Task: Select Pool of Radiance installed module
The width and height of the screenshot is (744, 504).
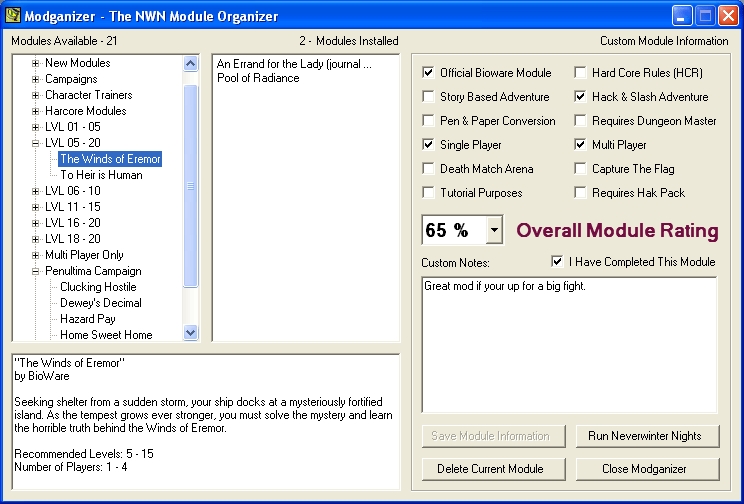Action: pyautogui.click(x=258, y=78)
